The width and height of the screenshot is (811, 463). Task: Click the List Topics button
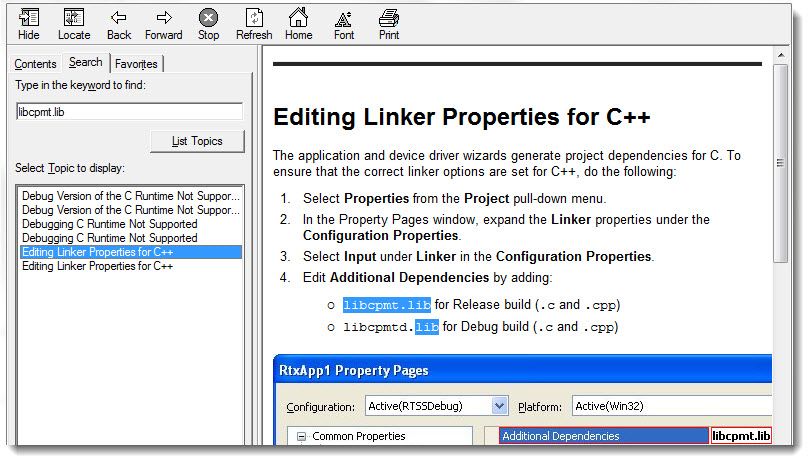tap(196, 141)
